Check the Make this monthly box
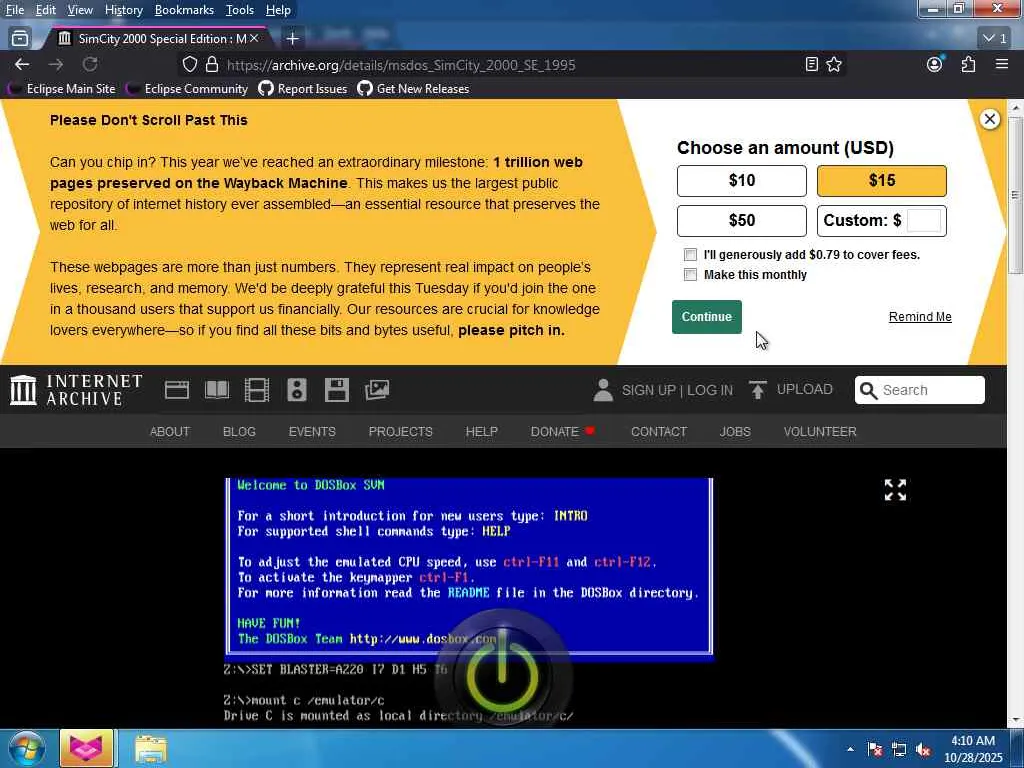 pos(690,275)
